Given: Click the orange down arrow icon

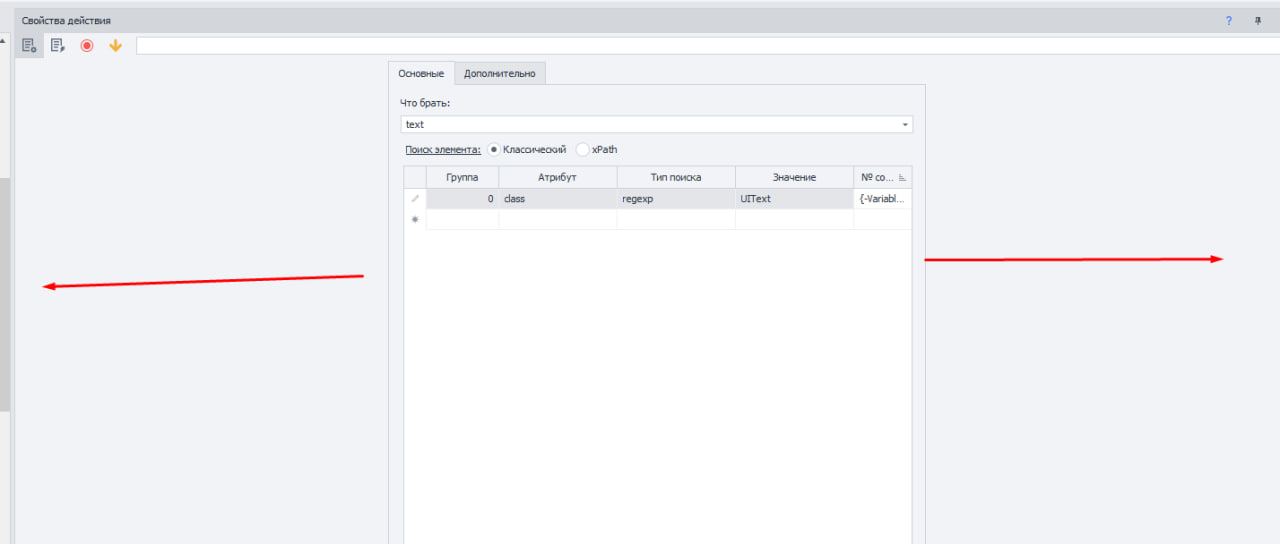Looking at the screenshot, I should click(x=115, y=45).
